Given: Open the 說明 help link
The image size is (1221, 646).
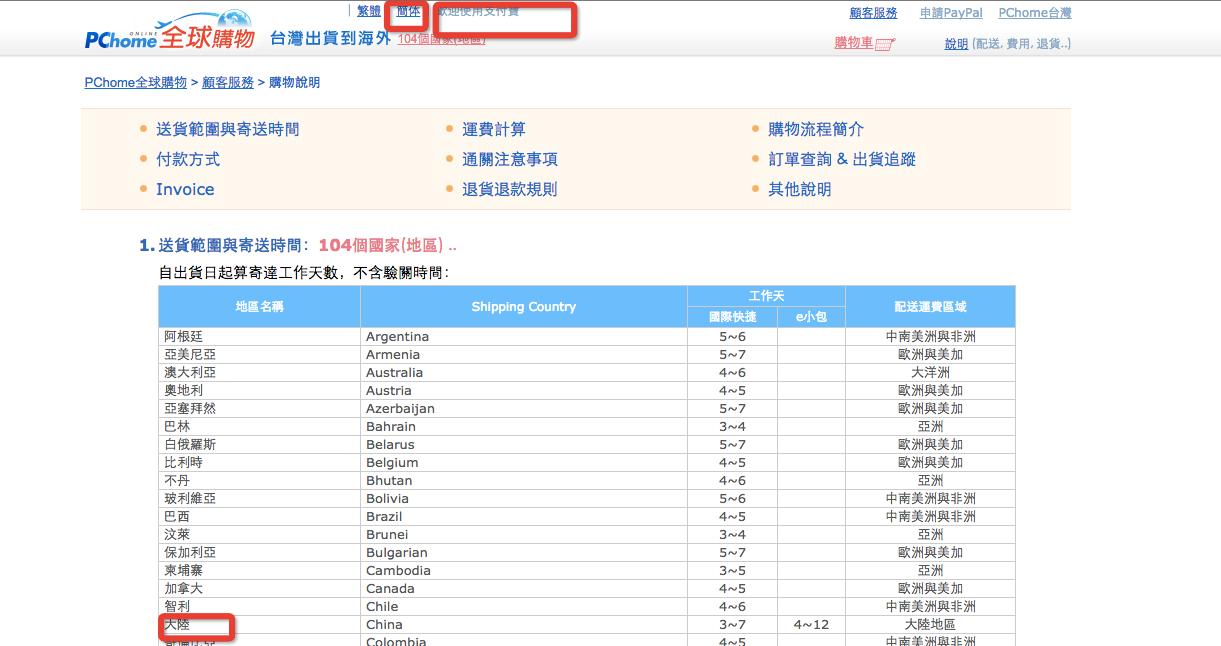Looking at the screenshot, I should (x=956, y=44).
